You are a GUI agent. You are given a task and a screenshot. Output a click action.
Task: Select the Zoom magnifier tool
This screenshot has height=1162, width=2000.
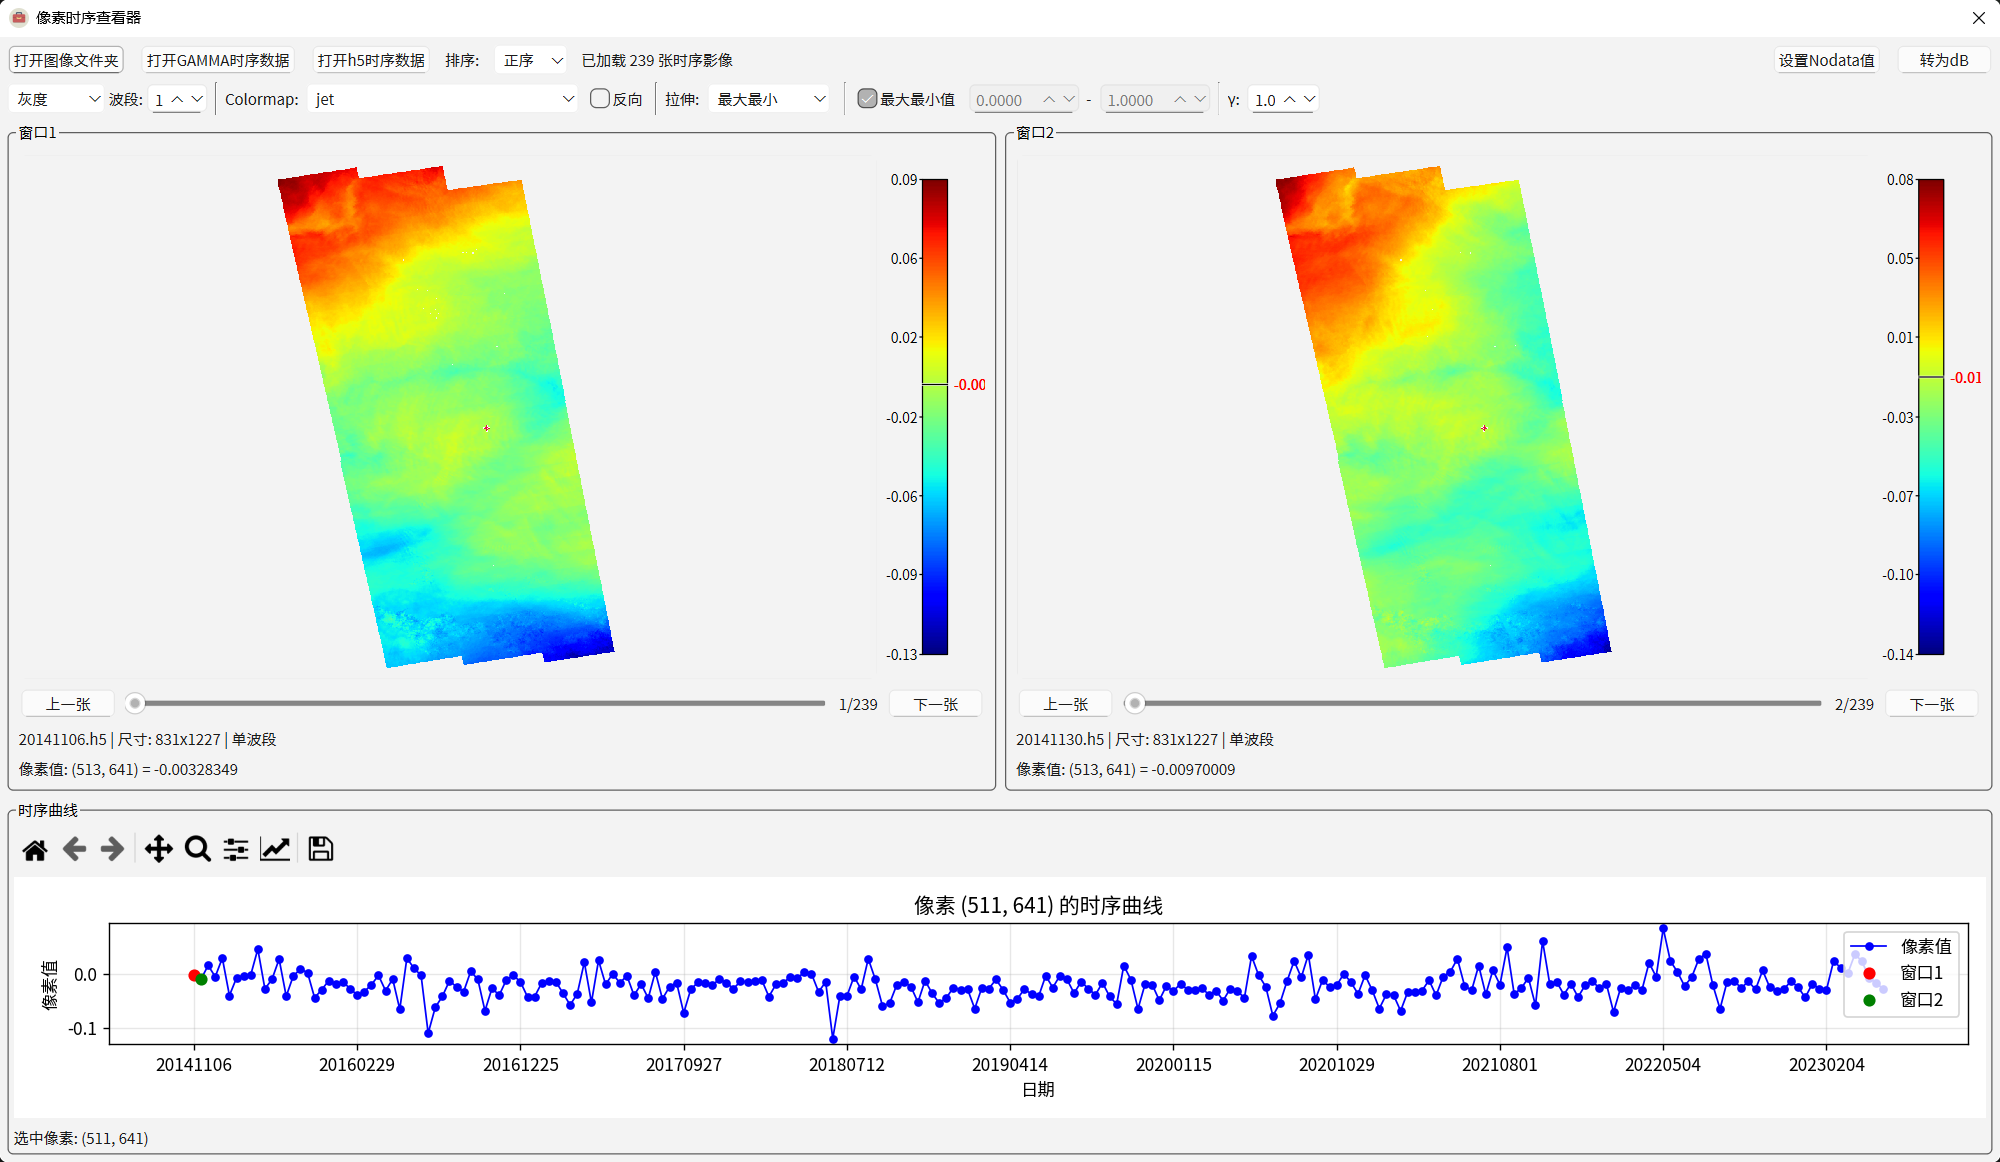point(198,850)
